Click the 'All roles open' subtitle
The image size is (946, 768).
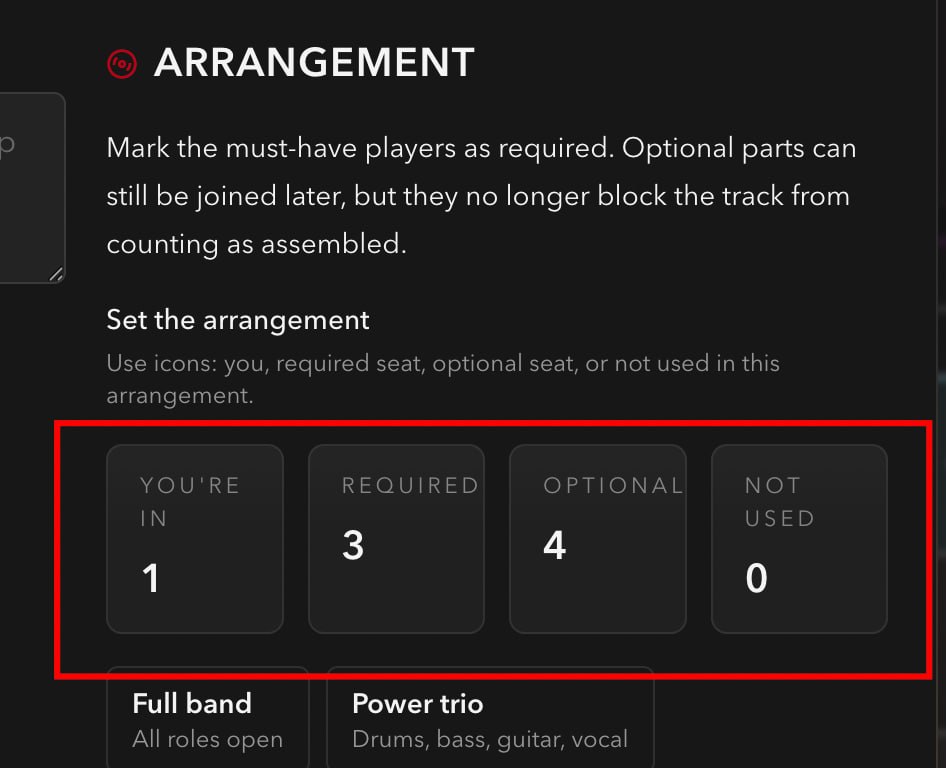coord(207,740)
